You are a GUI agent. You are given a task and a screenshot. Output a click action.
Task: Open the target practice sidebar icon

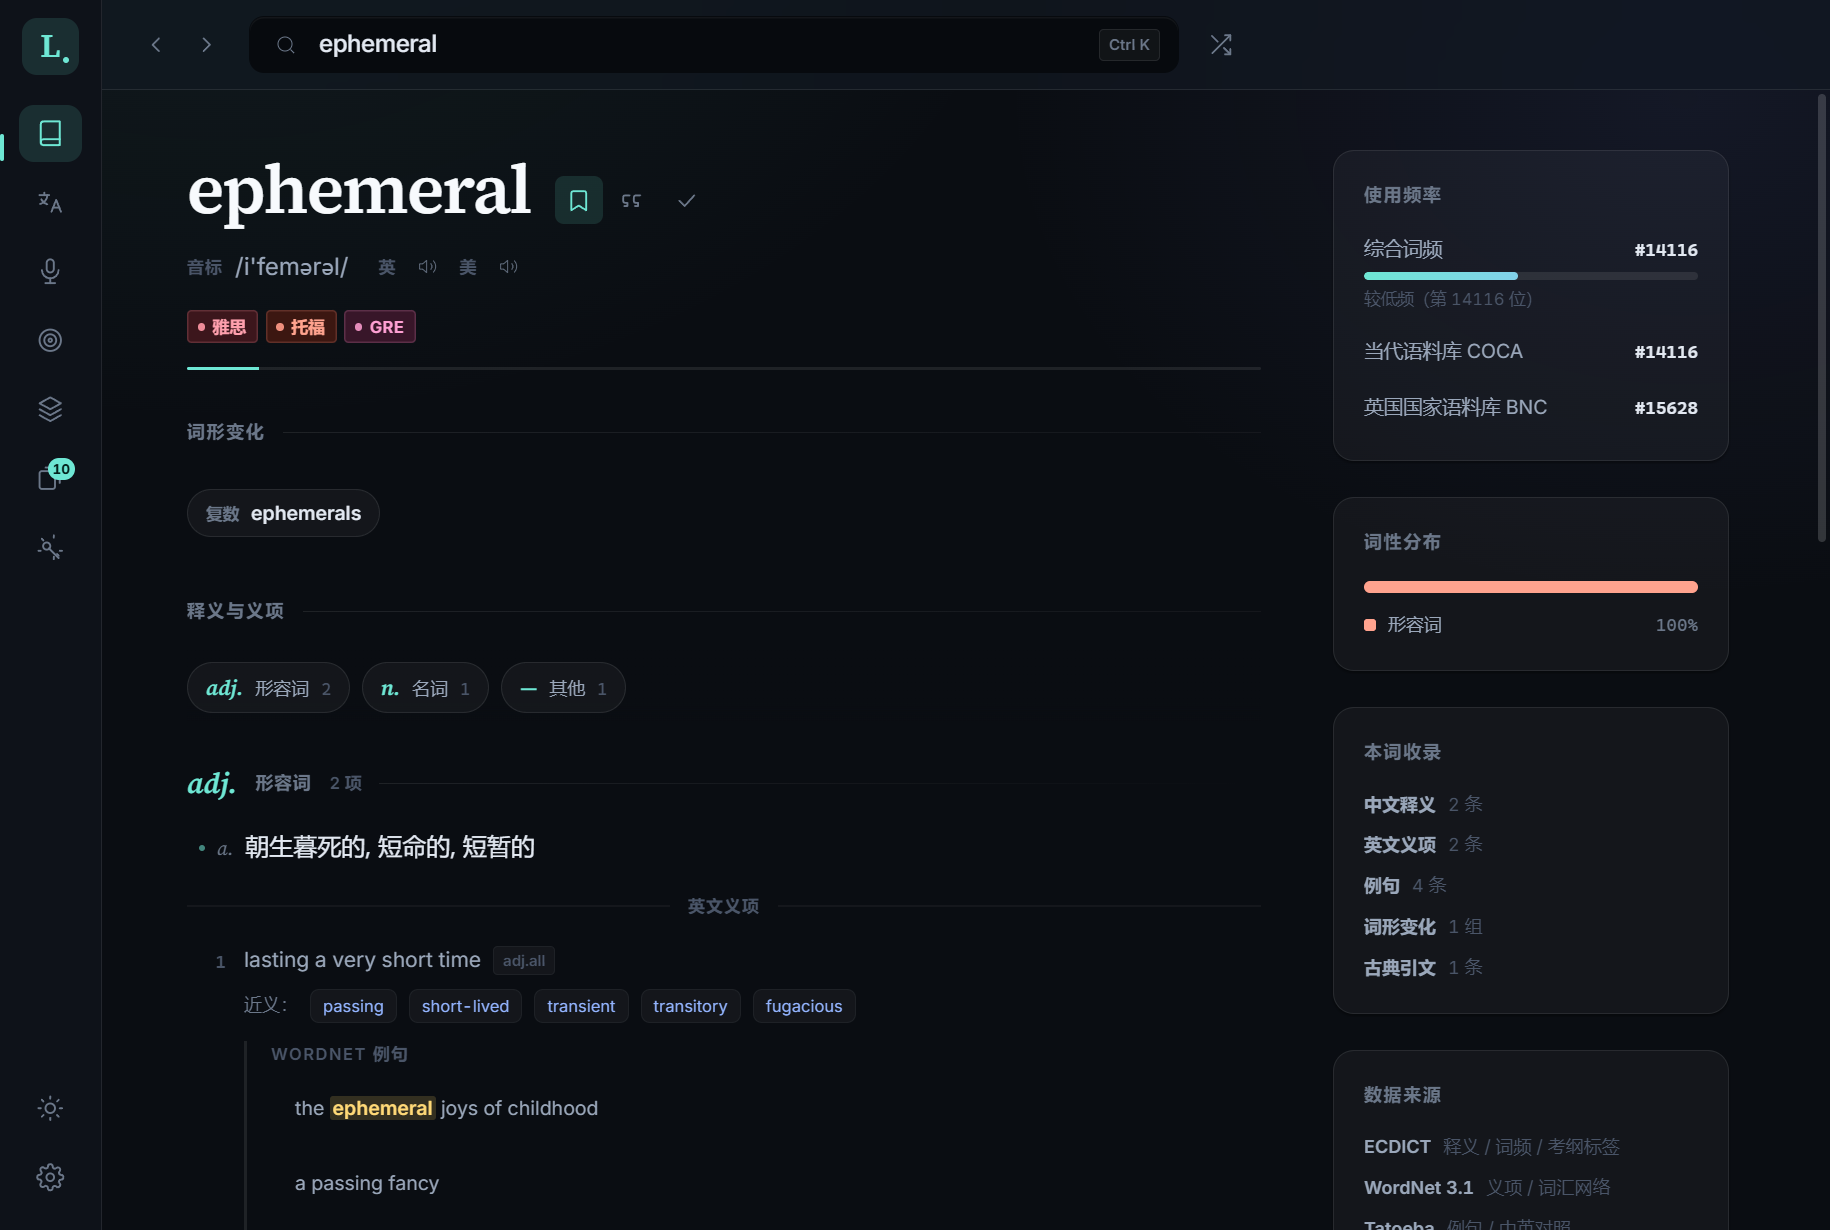click(50, 340)
